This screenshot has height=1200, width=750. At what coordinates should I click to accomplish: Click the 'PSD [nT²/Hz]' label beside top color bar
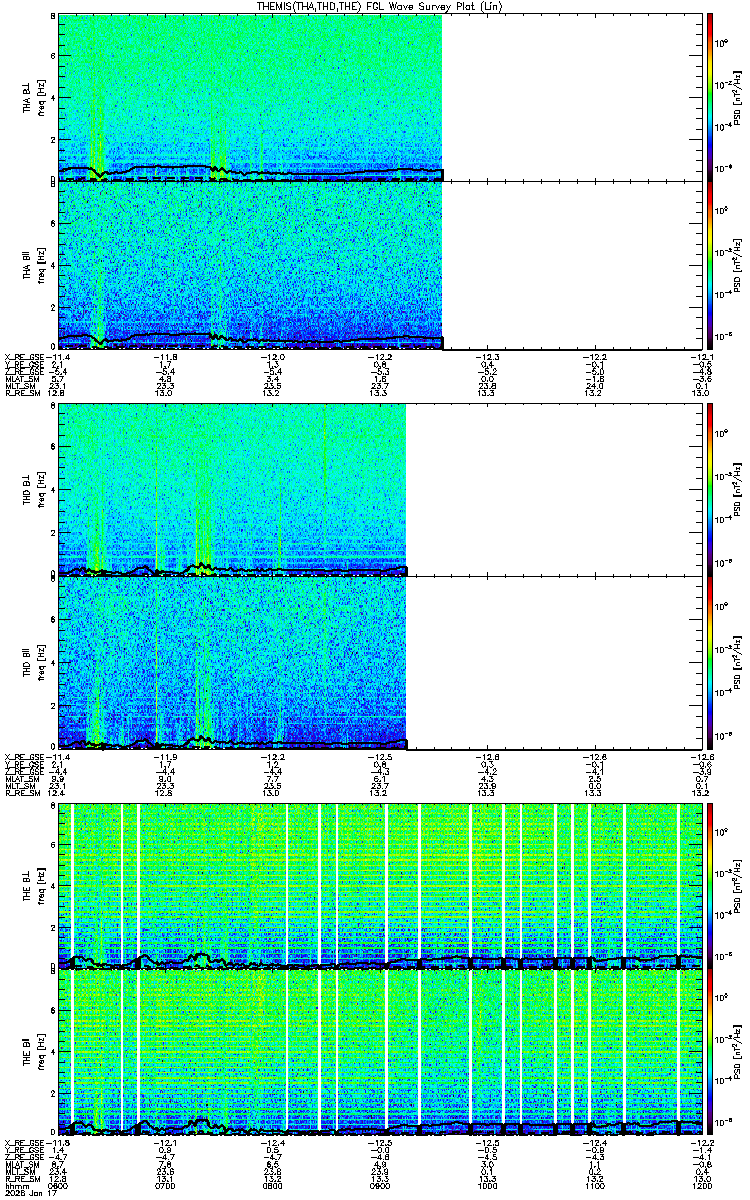coord(737,97)
